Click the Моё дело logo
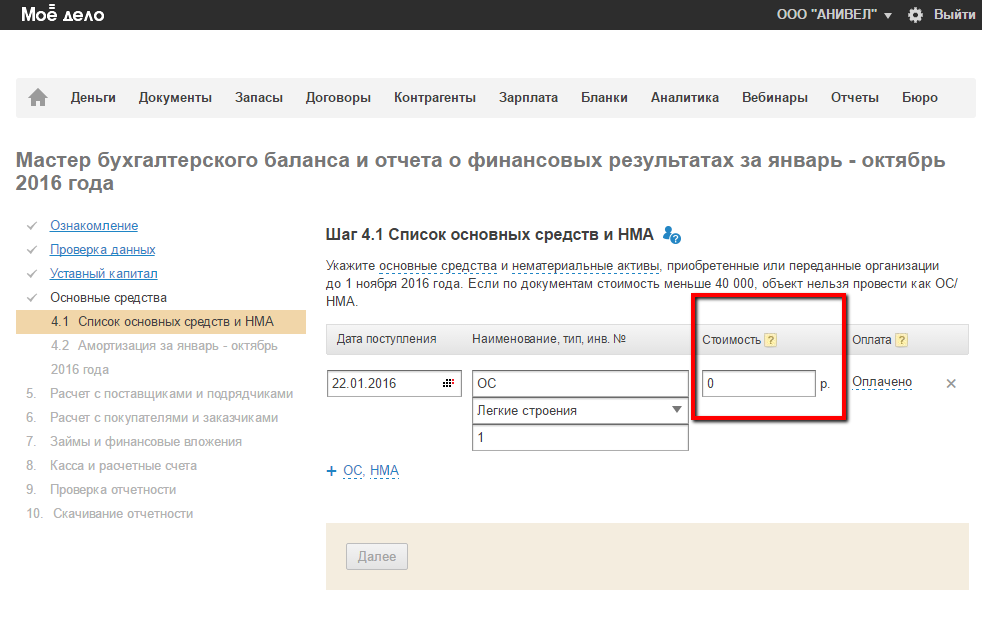The height and width of the screenshot is (632, 982). pos(62,15)
